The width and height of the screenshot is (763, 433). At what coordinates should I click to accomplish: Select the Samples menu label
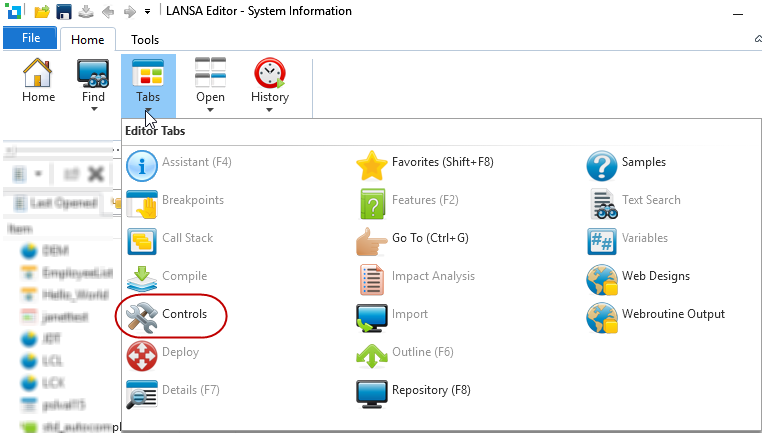pyautogui.click(x=643, y=162)
